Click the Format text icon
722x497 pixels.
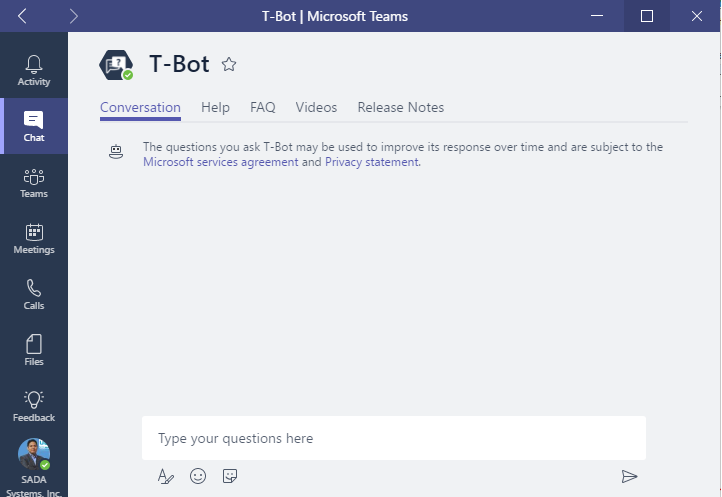[166, 476]
